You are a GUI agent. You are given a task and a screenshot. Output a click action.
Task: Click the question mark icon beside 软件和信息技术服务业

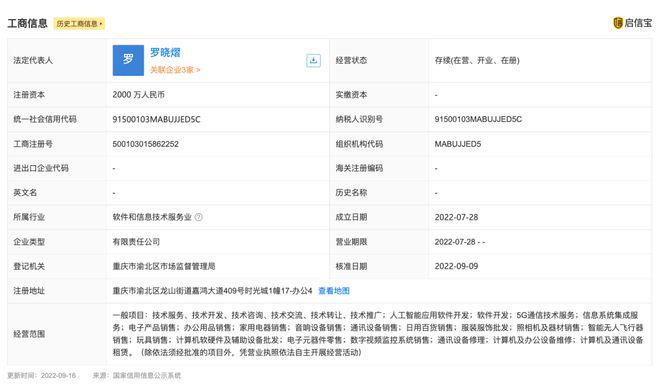coord(199,217)
